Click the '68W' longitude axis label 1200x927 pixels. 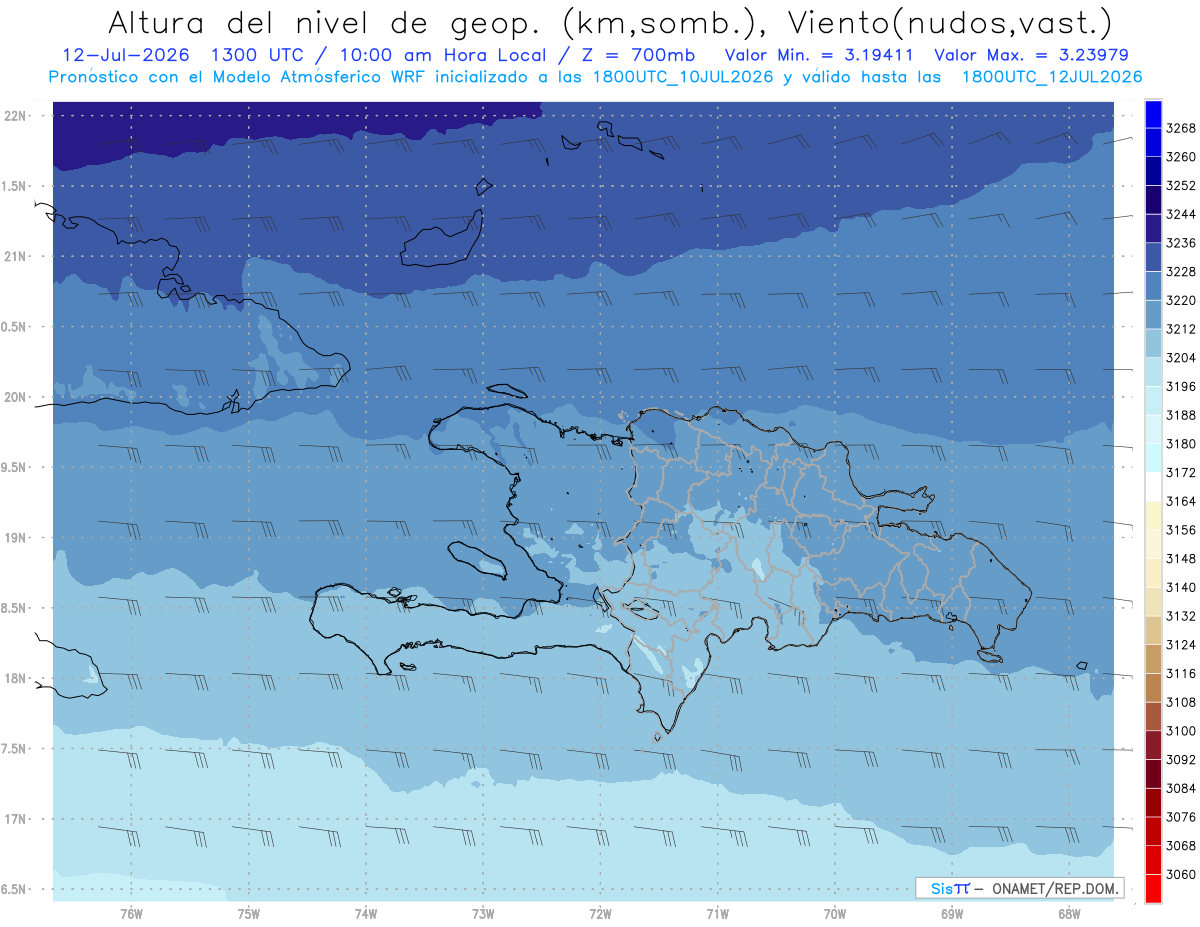(x=1069, y=914)
